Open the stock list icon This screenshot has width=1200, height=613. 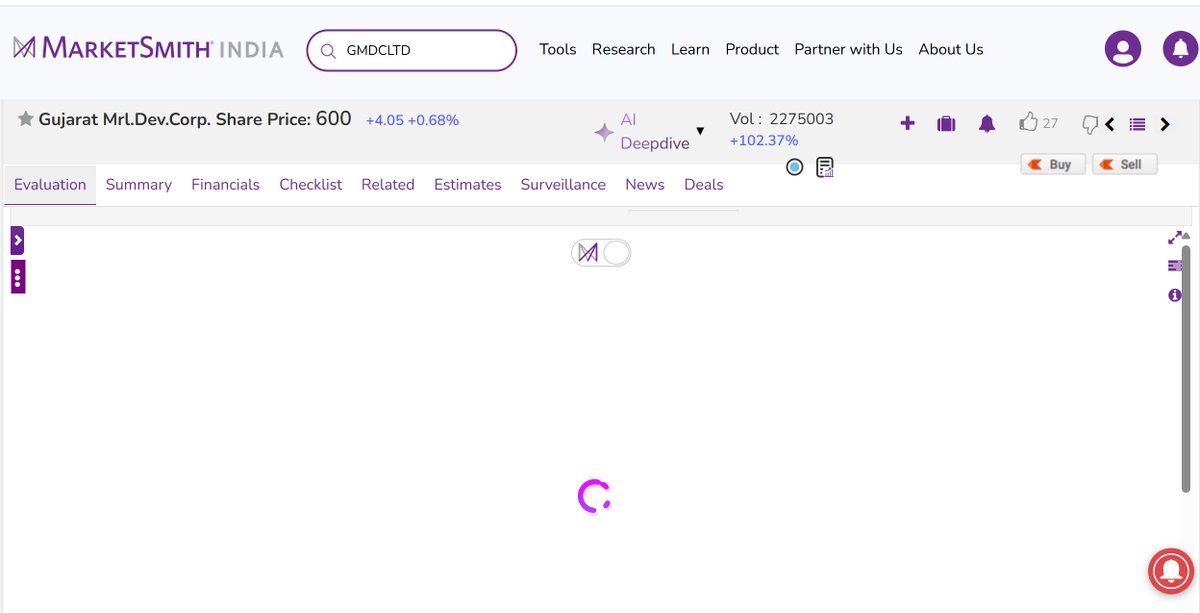coord(1137,125)
